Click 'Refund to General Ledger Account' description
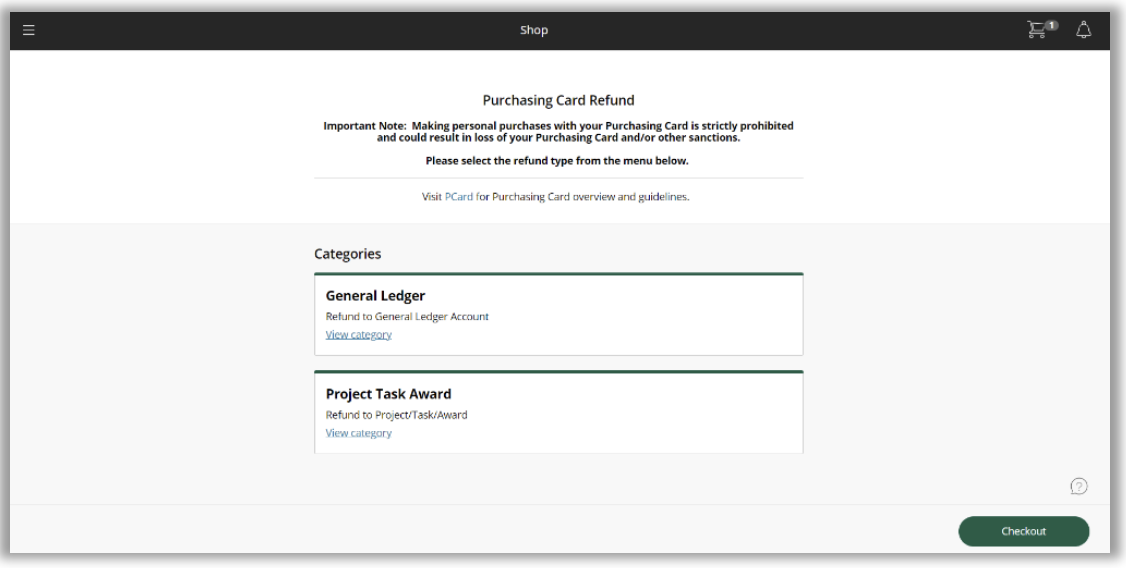Viewport: 1126px width, 568px height. coord(407,317)
